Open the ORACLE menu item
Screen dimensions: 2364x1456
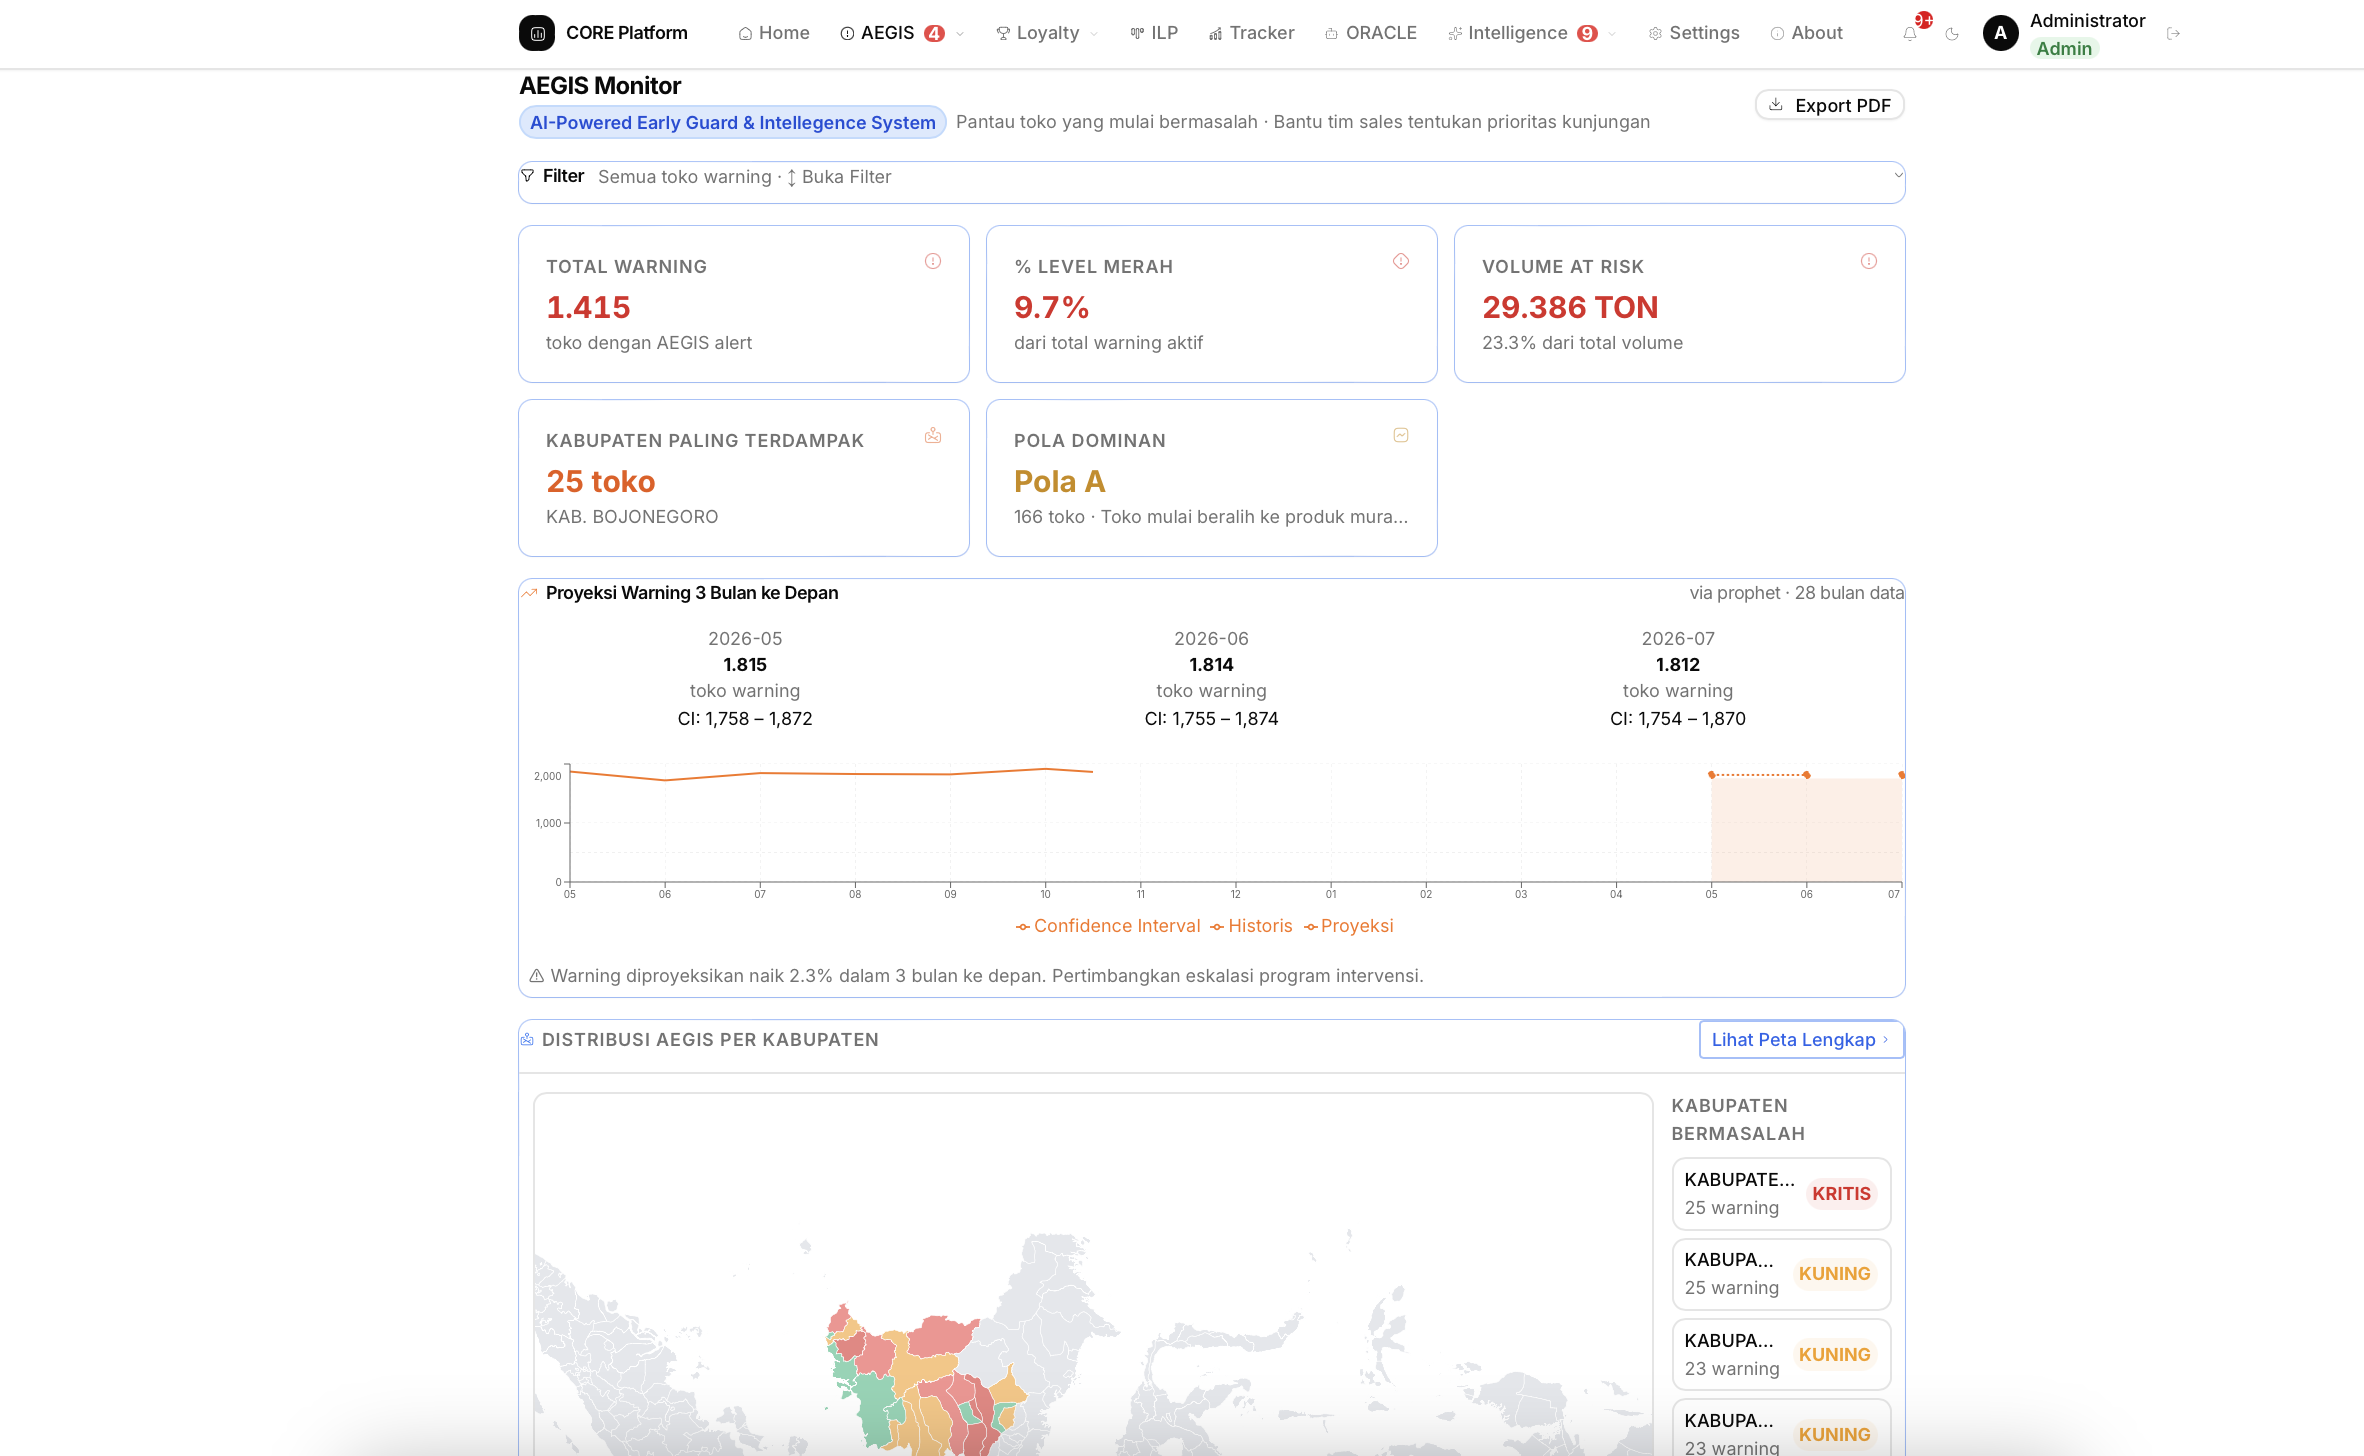(1371, 33)
